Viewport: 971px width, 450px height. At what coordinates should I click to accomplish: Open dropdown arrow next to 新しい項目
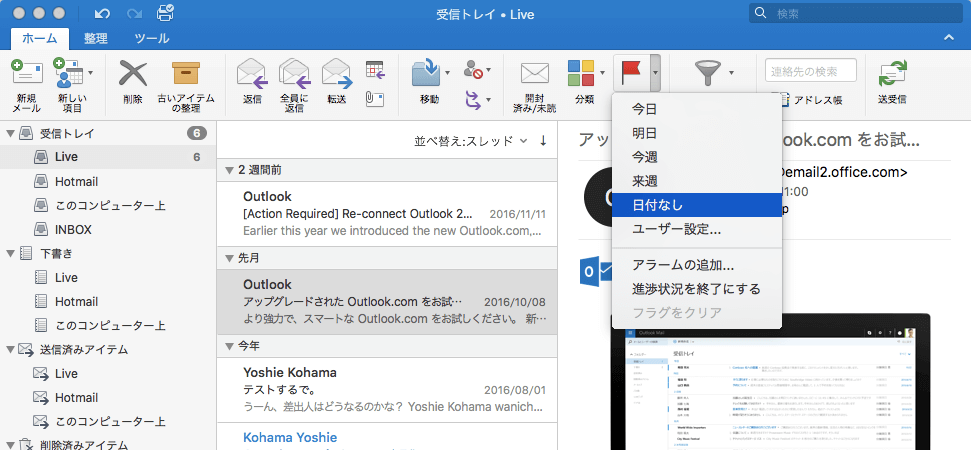[x=91, y=72]
